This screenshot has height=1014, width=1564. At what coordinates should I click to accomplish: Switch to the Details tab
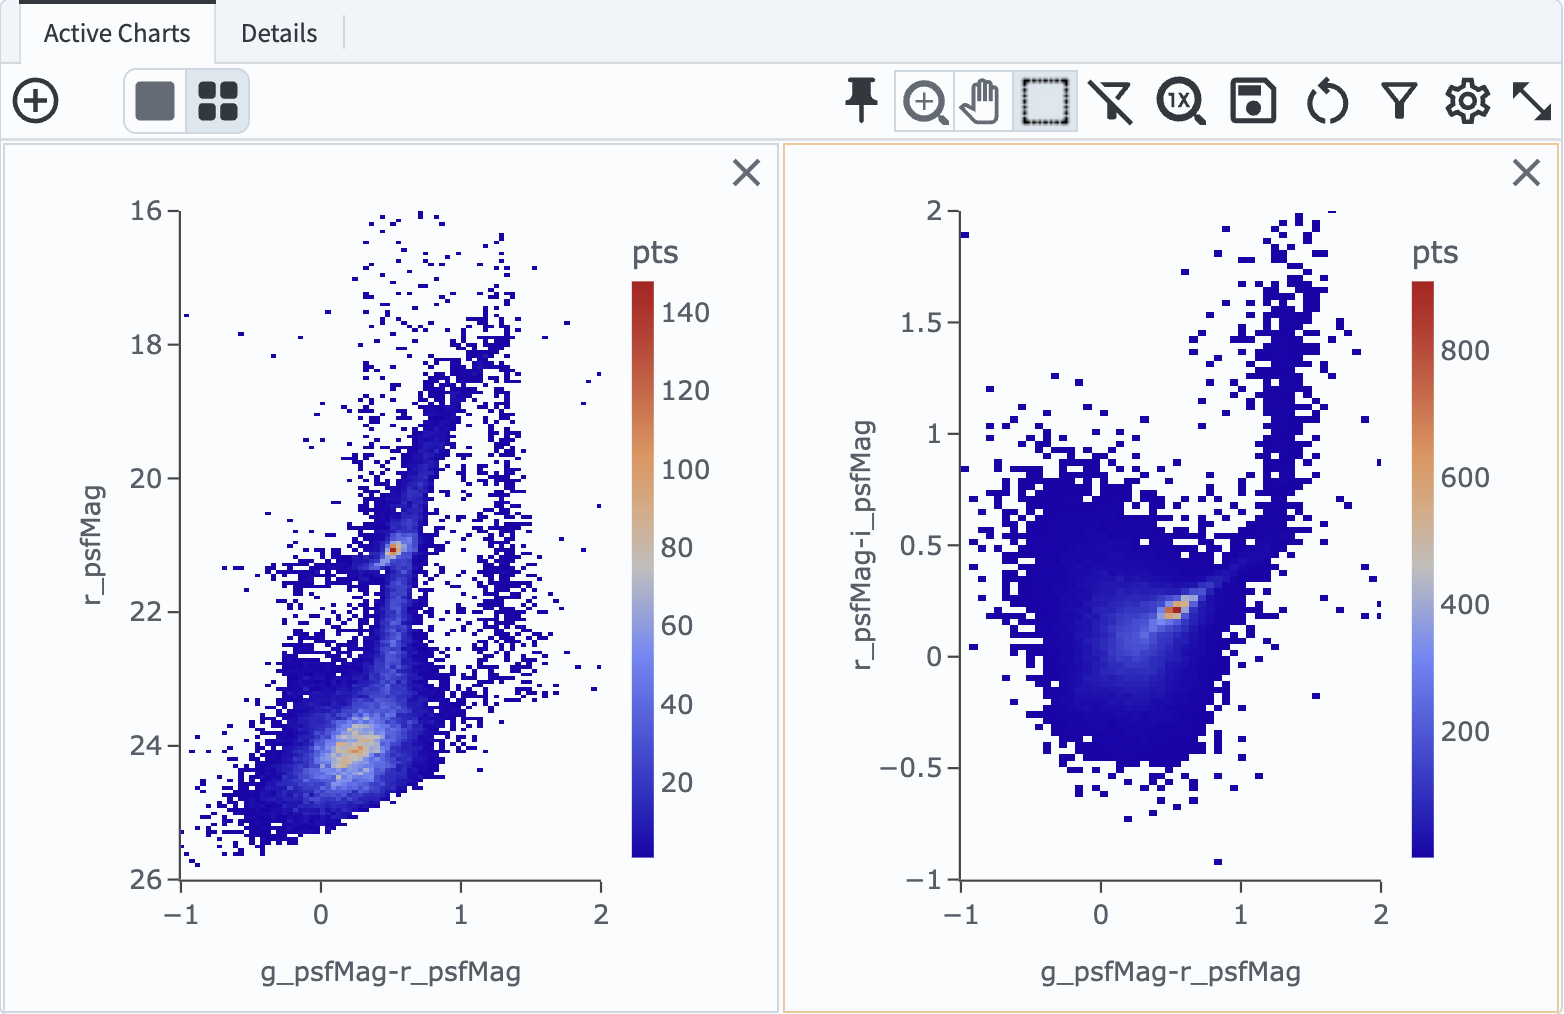pyautogui.click(x=278, y=32)
